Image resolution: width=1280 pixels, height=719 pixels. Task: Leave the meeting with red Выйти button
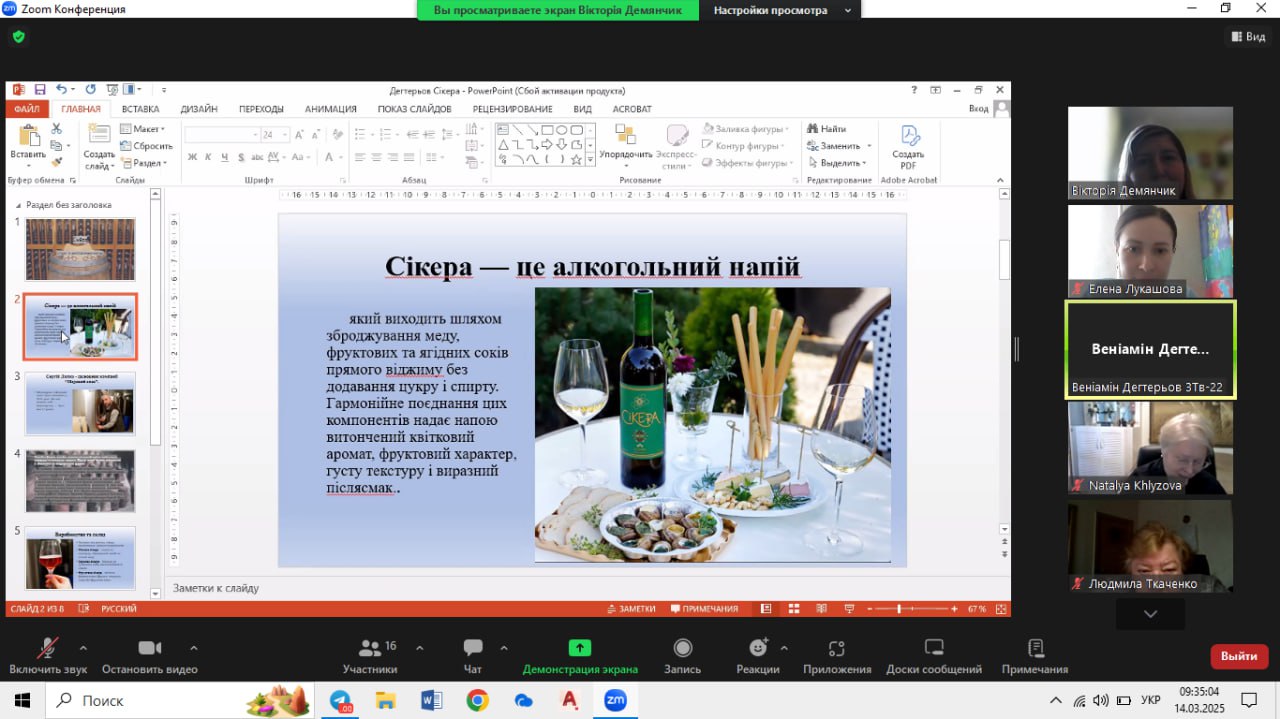1239,656
